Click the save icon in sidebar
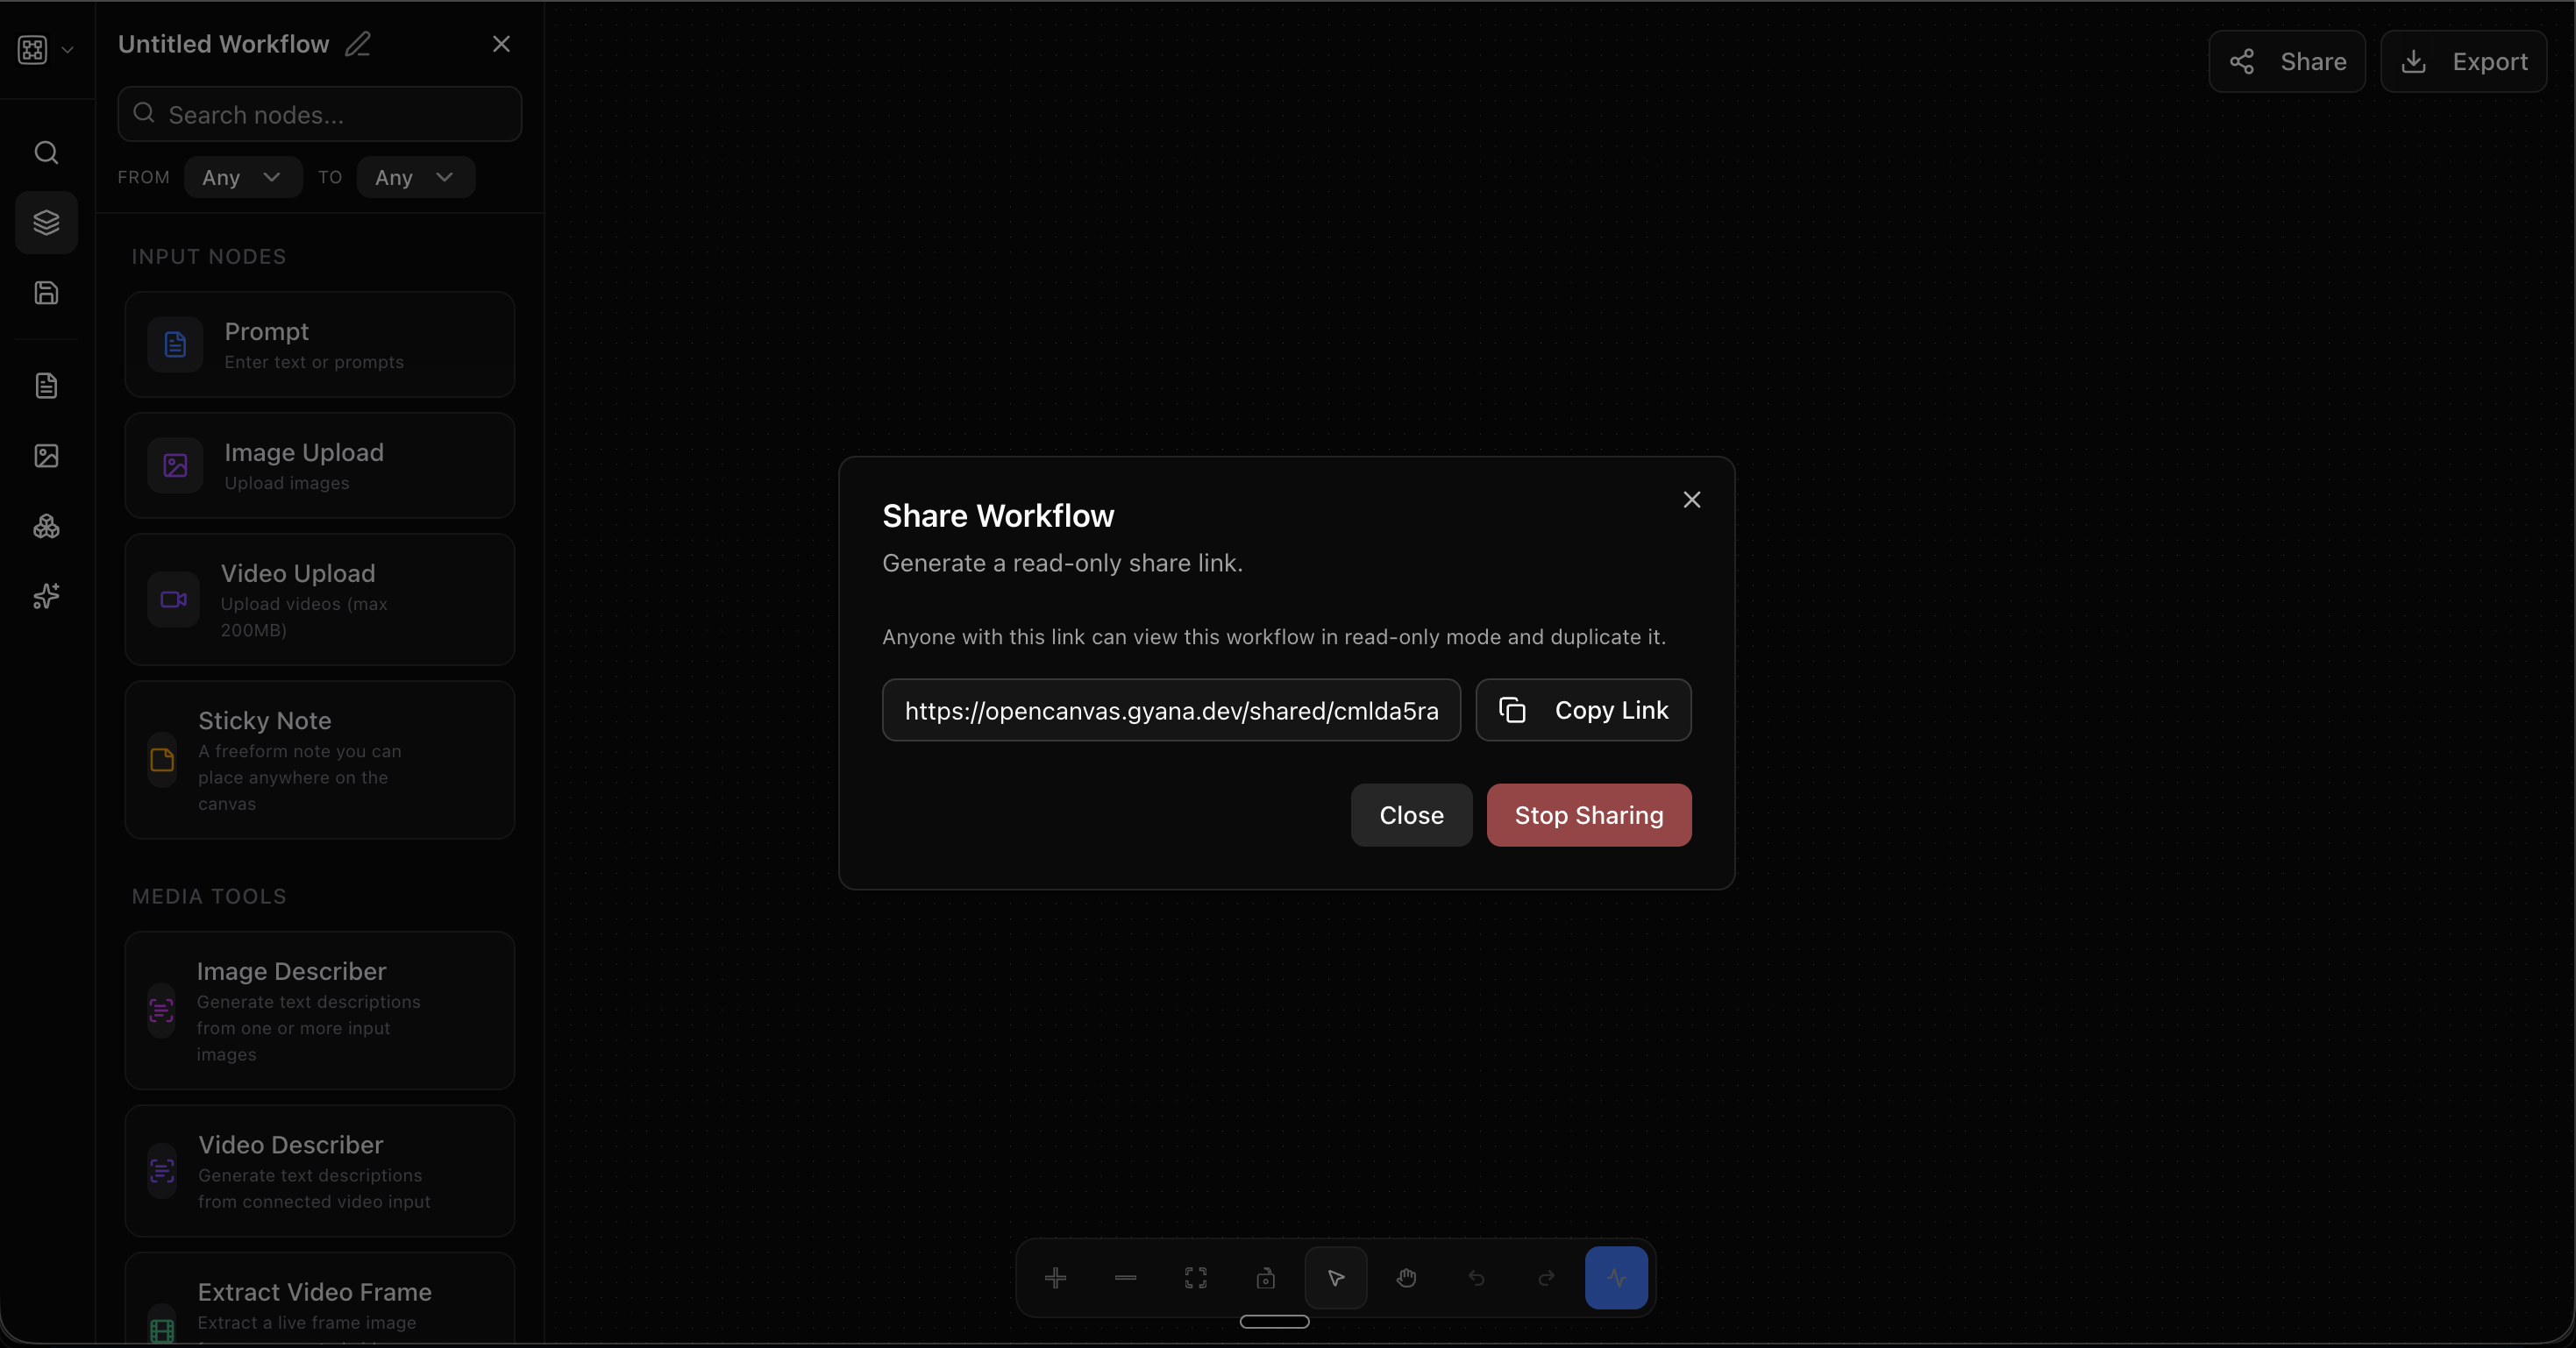2576x1348 pixels. (46, 293)
